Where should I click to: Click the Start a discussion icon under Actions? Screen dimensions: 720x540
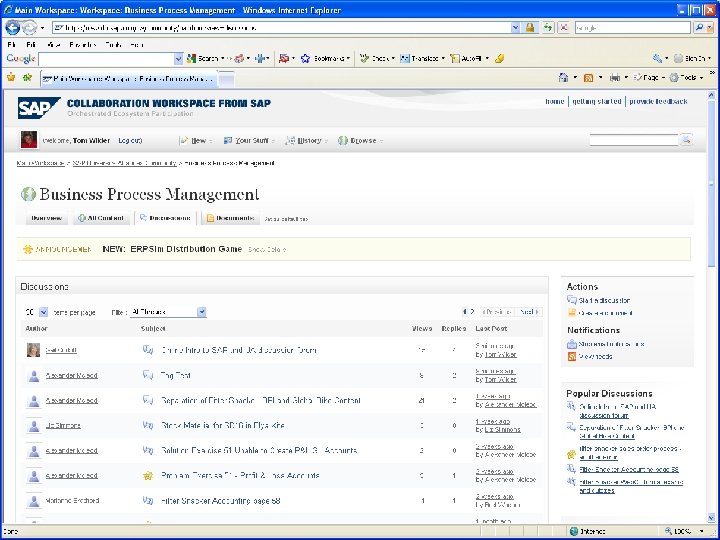572,300
